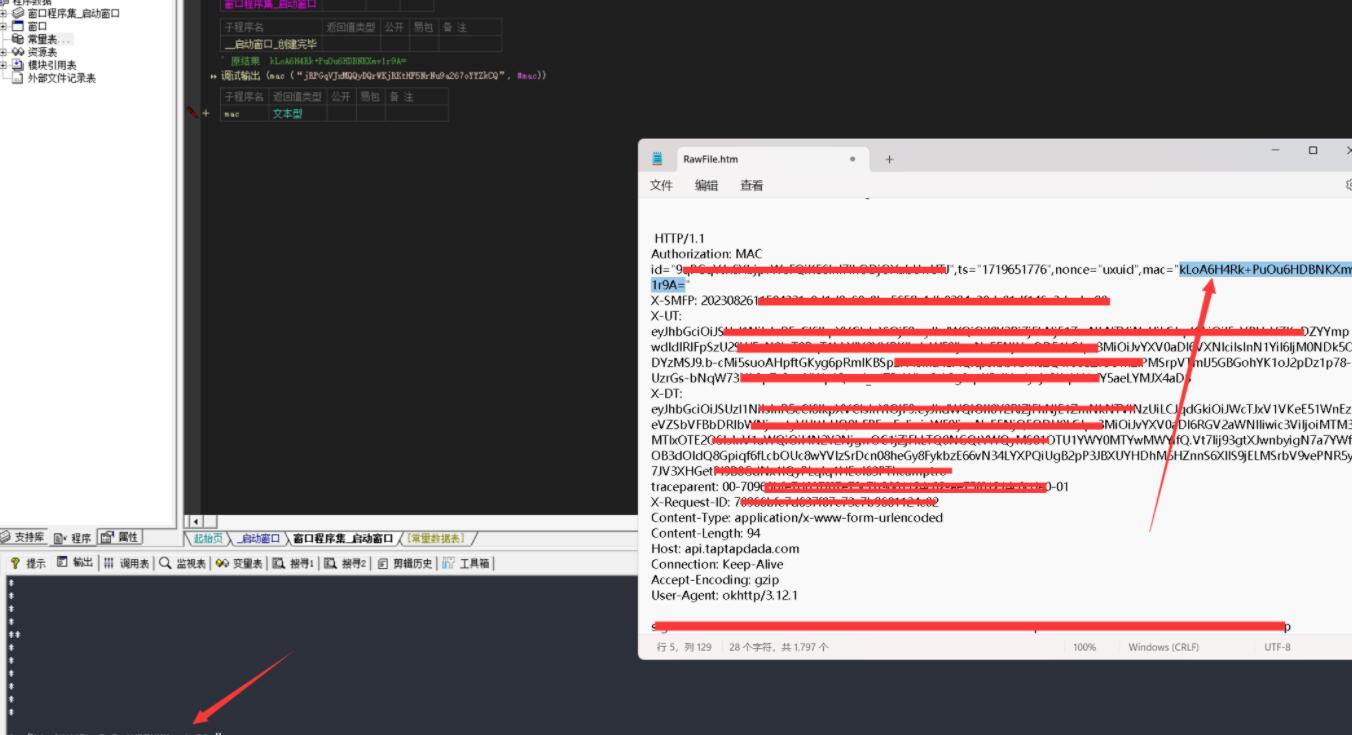Open the _启动窗口 editor tab

click(258, 539)
